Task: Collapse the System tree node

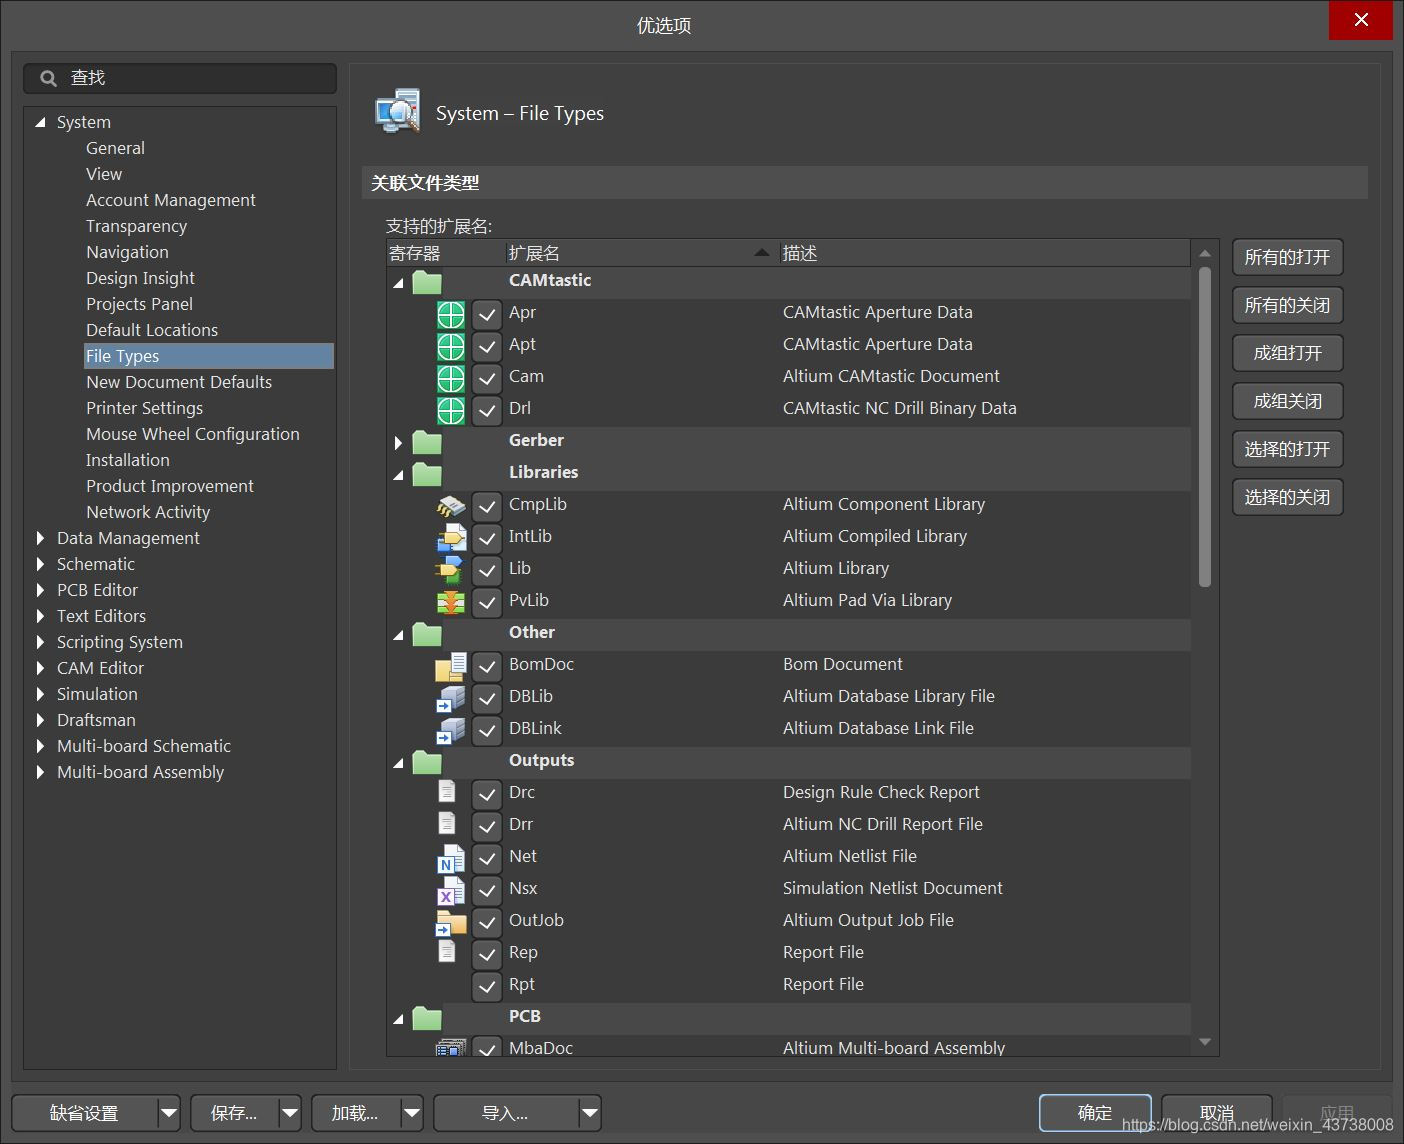Action: tap(40, 122)
